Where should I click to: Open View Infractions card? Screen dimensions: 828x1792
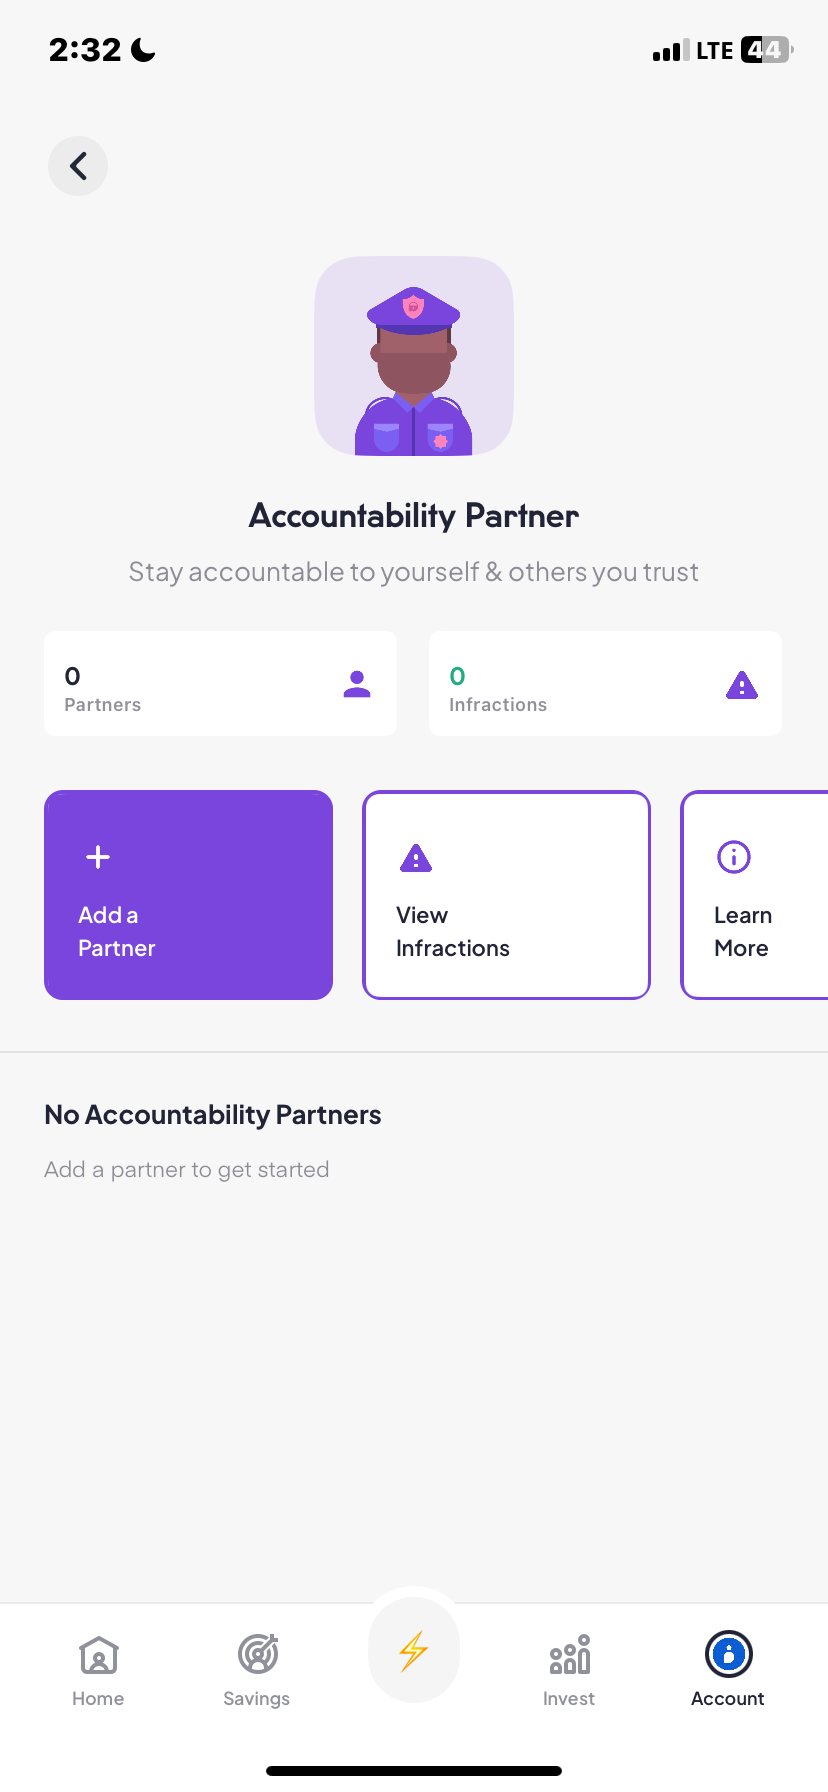click(x=506, y=895)
